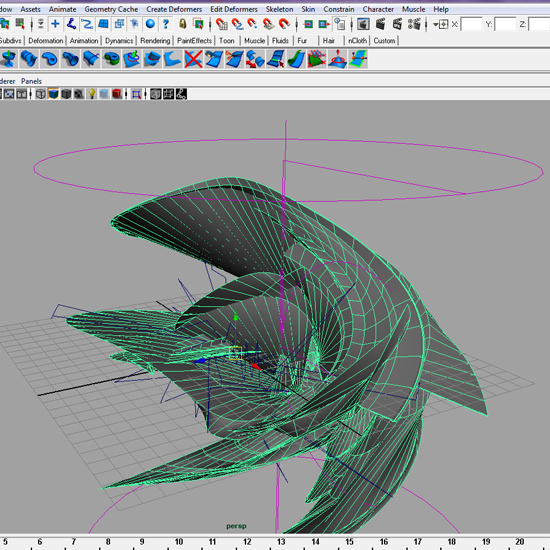Toggle the lock selection padlock icon
550x550 pixels.
183,24
